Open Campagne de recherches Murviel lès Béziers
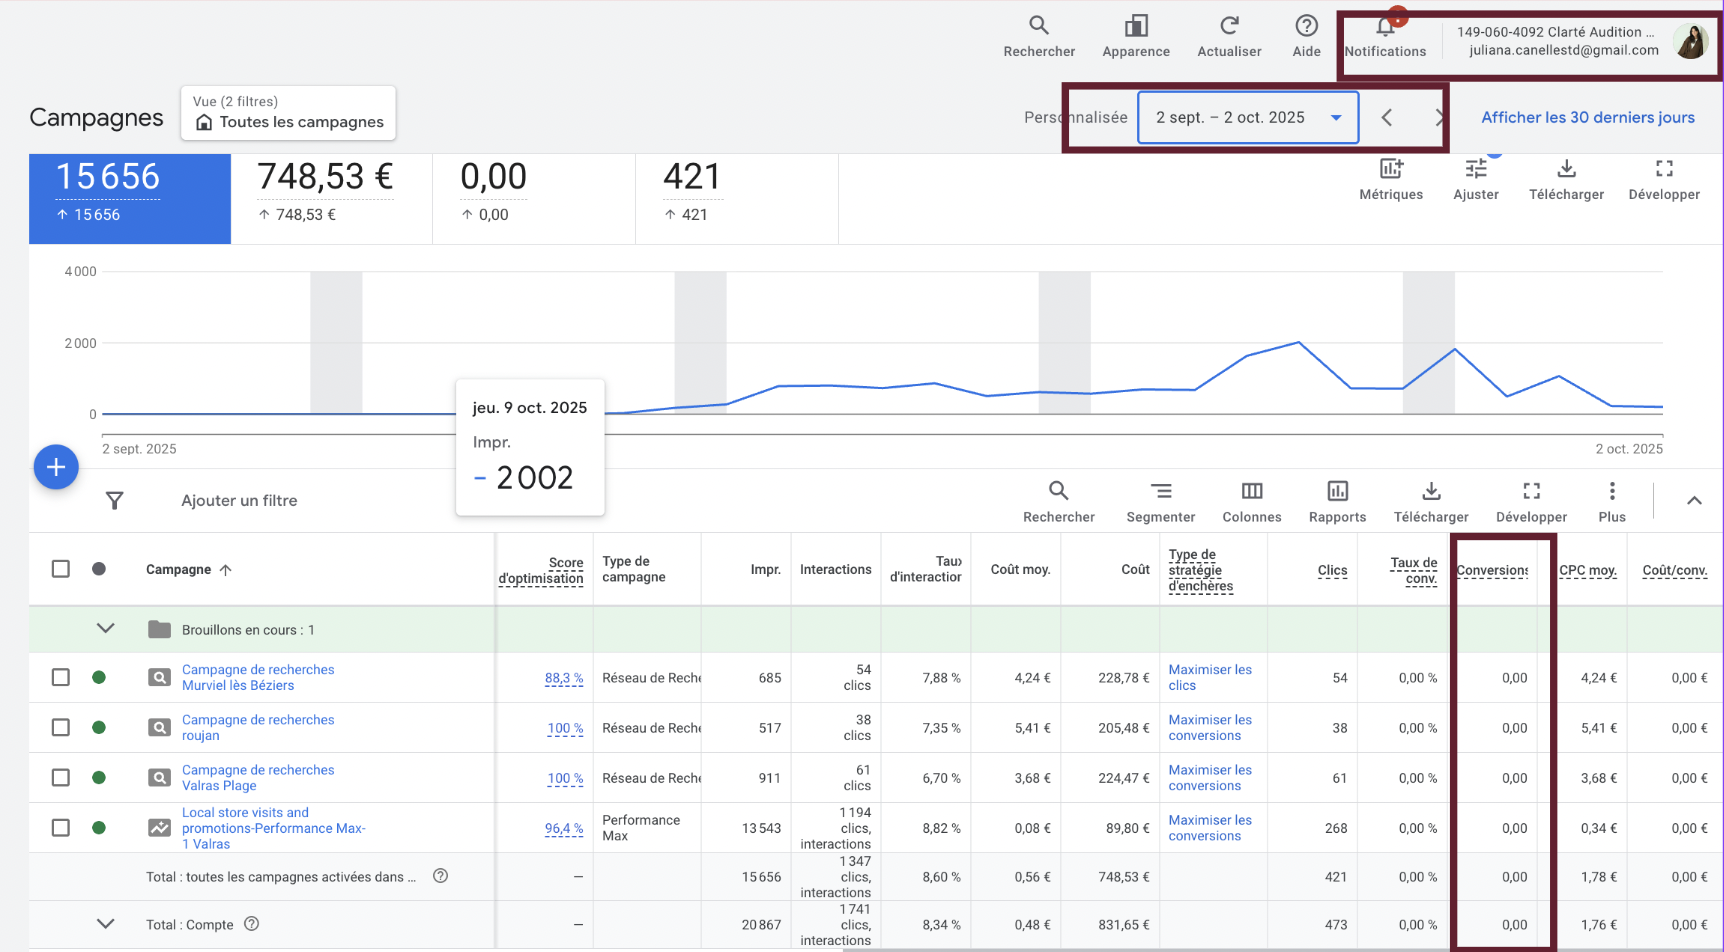Viewport: 1724px width, 952px height. 258,677
